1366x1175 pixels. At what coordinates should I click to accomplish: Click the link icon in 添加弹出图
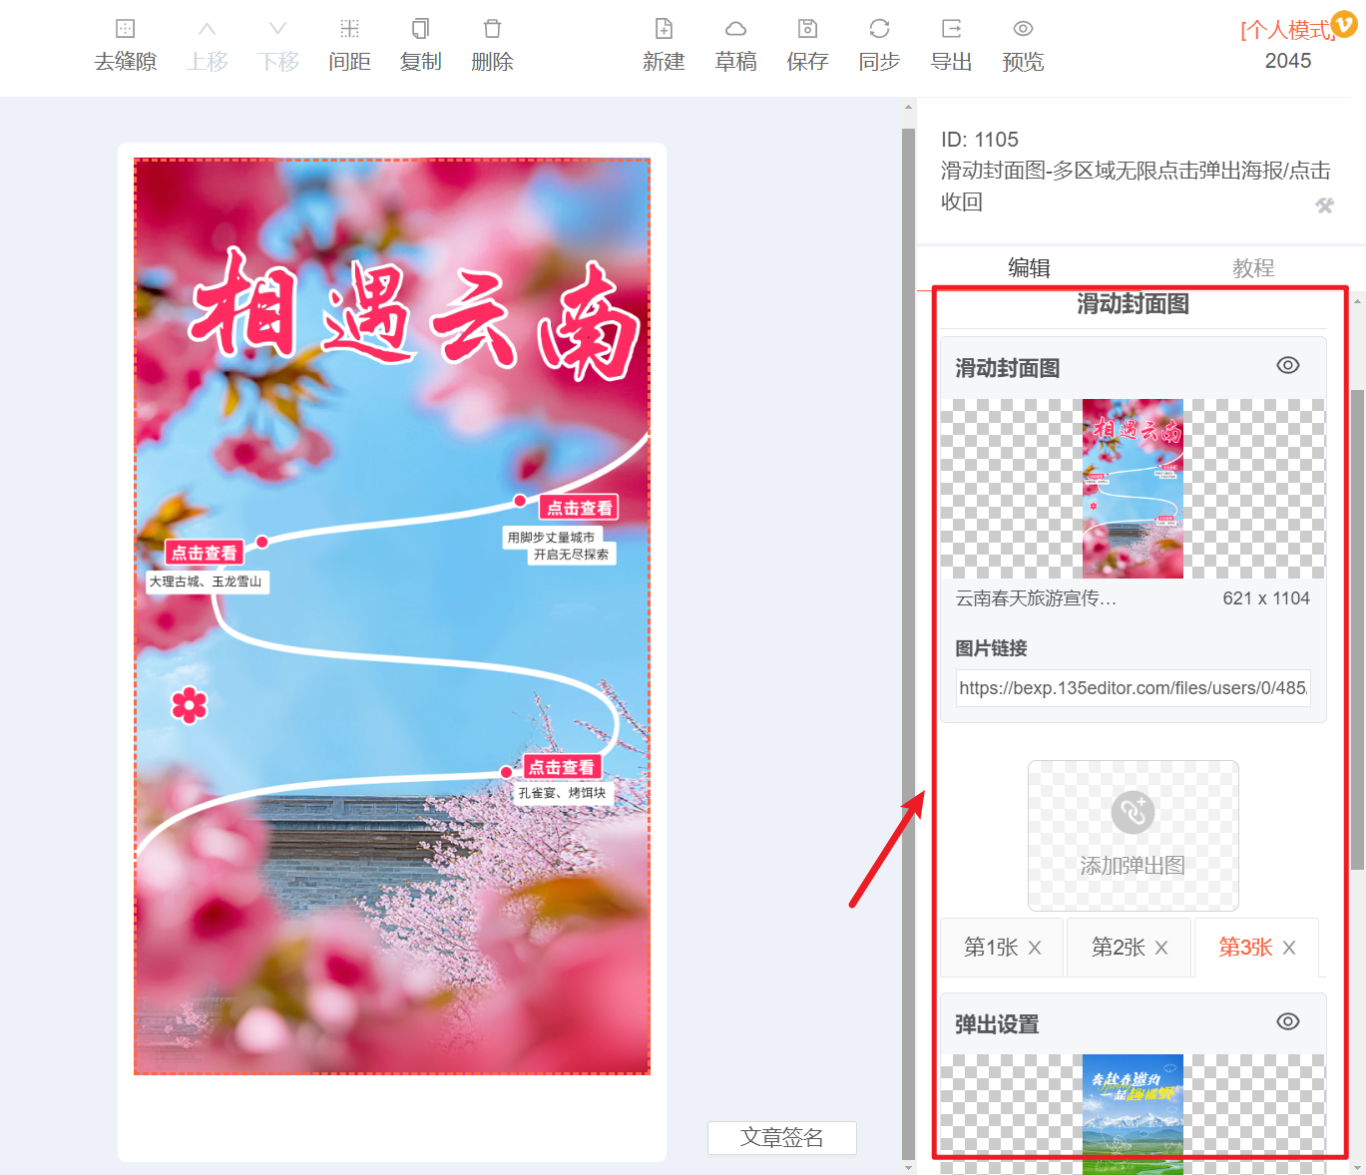(x=1133, y=813)
